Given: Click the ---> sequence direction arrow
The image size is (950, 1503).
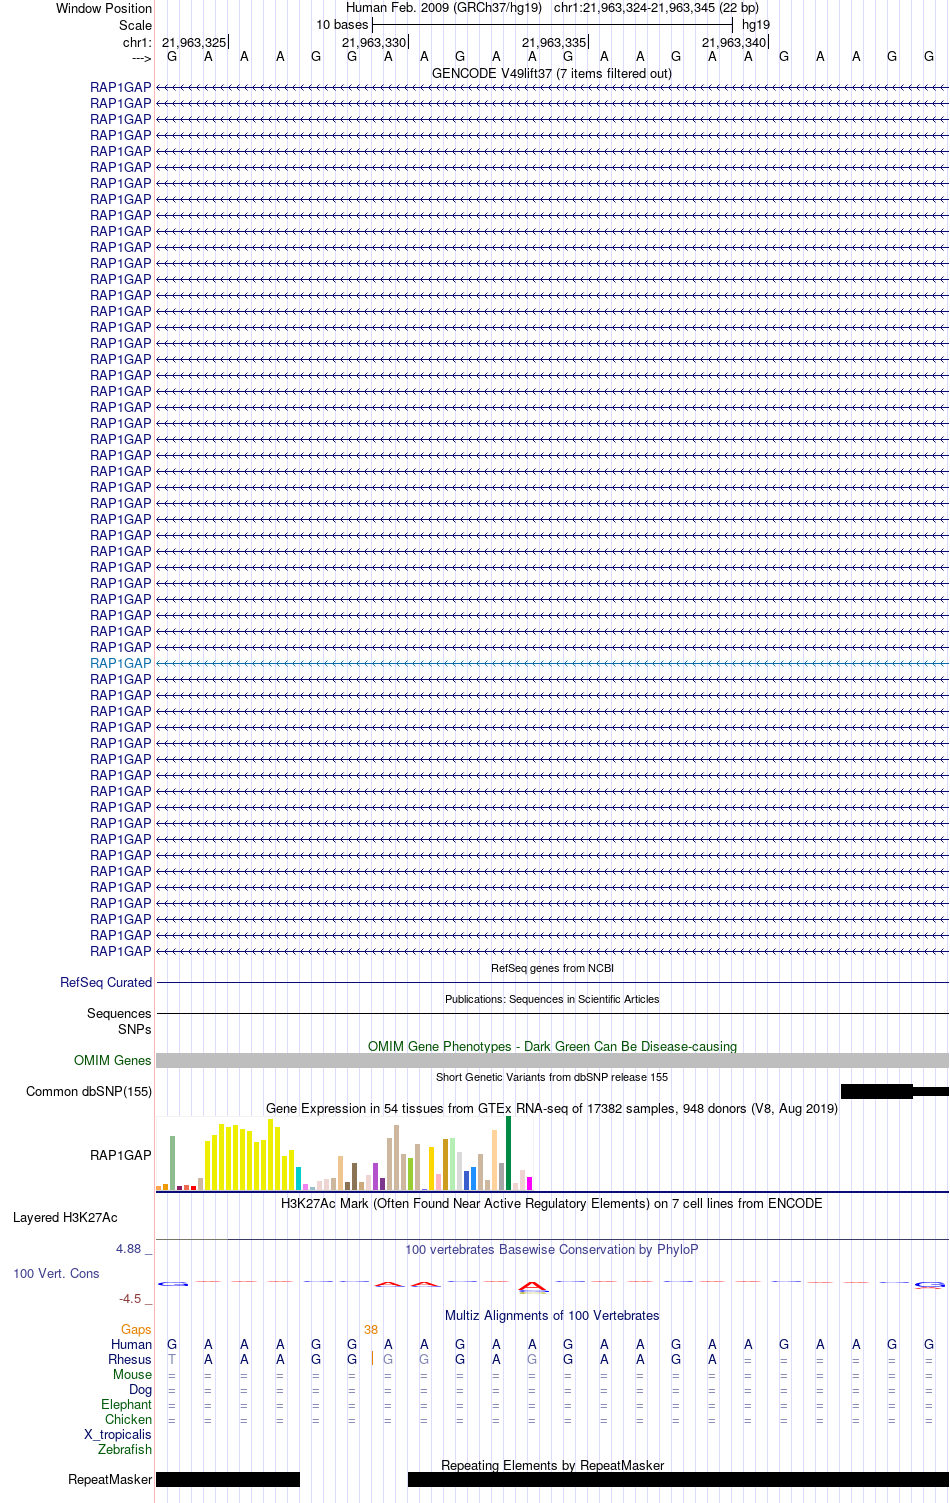Looking at the screenshot, I should tap(141, 58).
